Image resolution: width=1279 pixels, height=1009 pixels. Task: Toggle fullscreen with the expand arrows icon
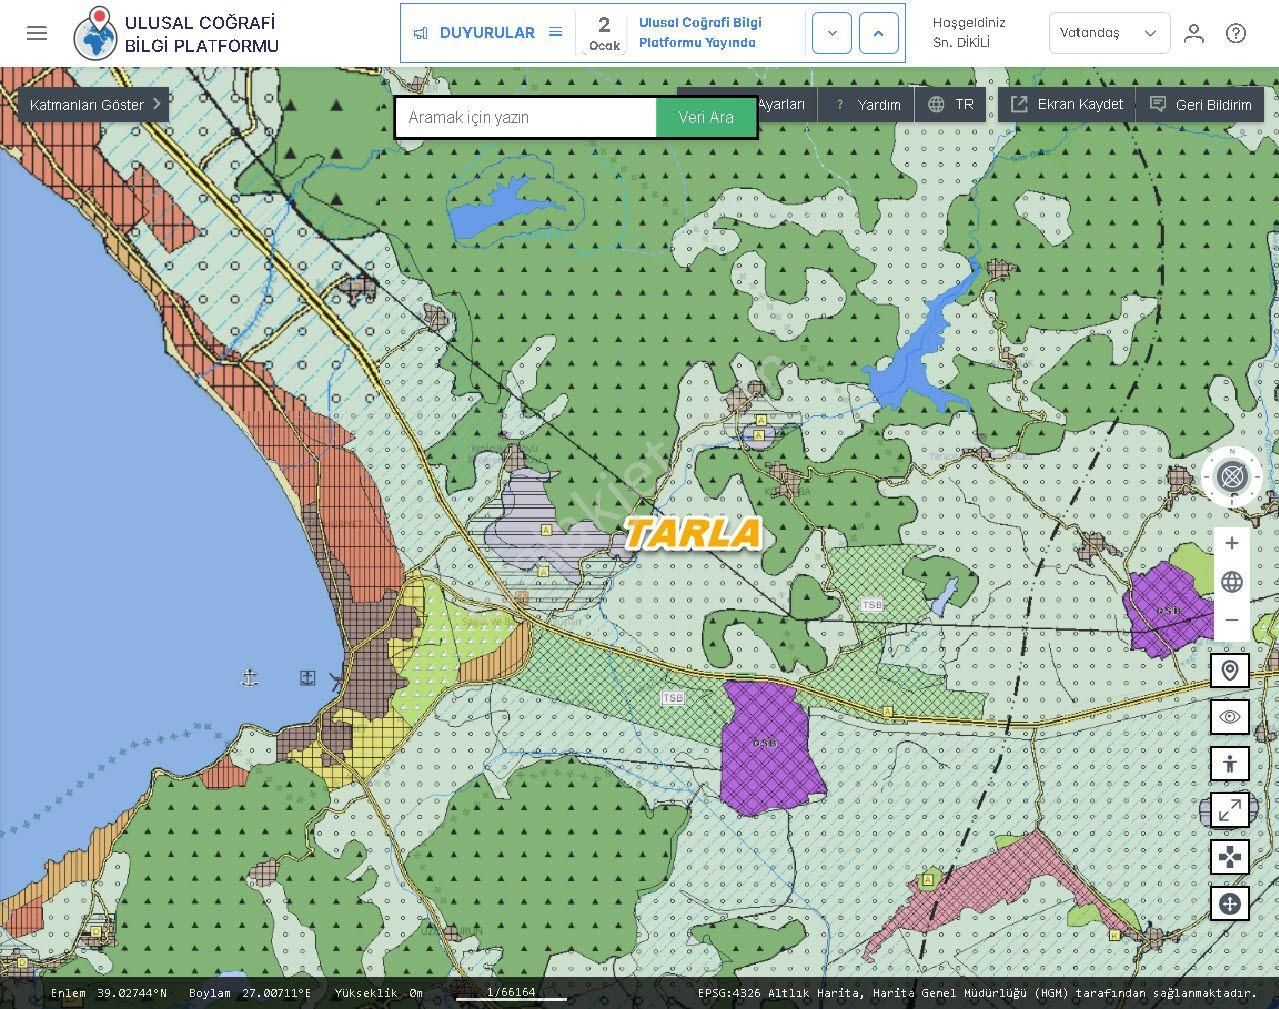pos(1229,810)
